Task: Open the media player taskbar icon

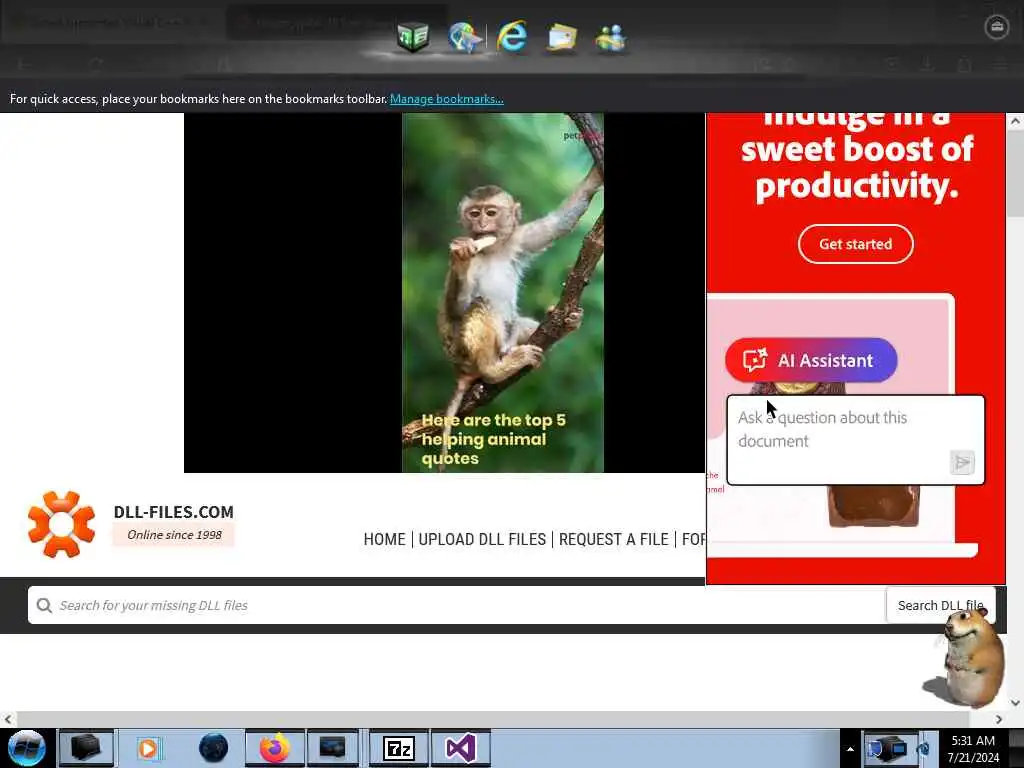Action: [x=149, y=748]
